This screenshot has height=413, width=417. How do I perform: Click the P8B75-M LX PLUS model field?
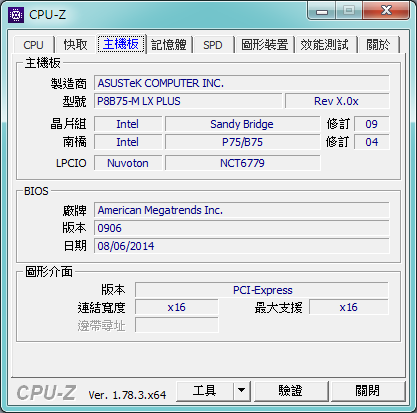(188, 101)
